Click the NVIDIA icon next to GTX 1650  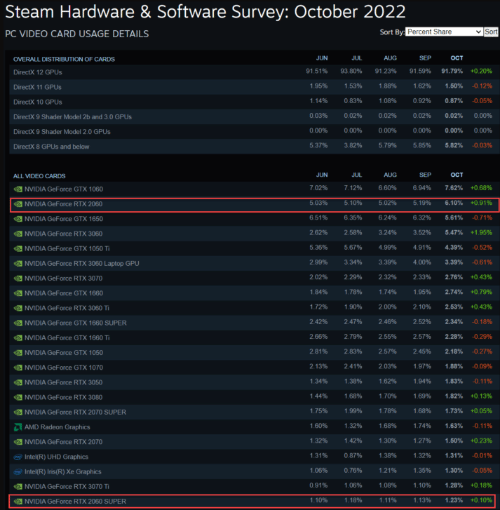pos(18,219)
